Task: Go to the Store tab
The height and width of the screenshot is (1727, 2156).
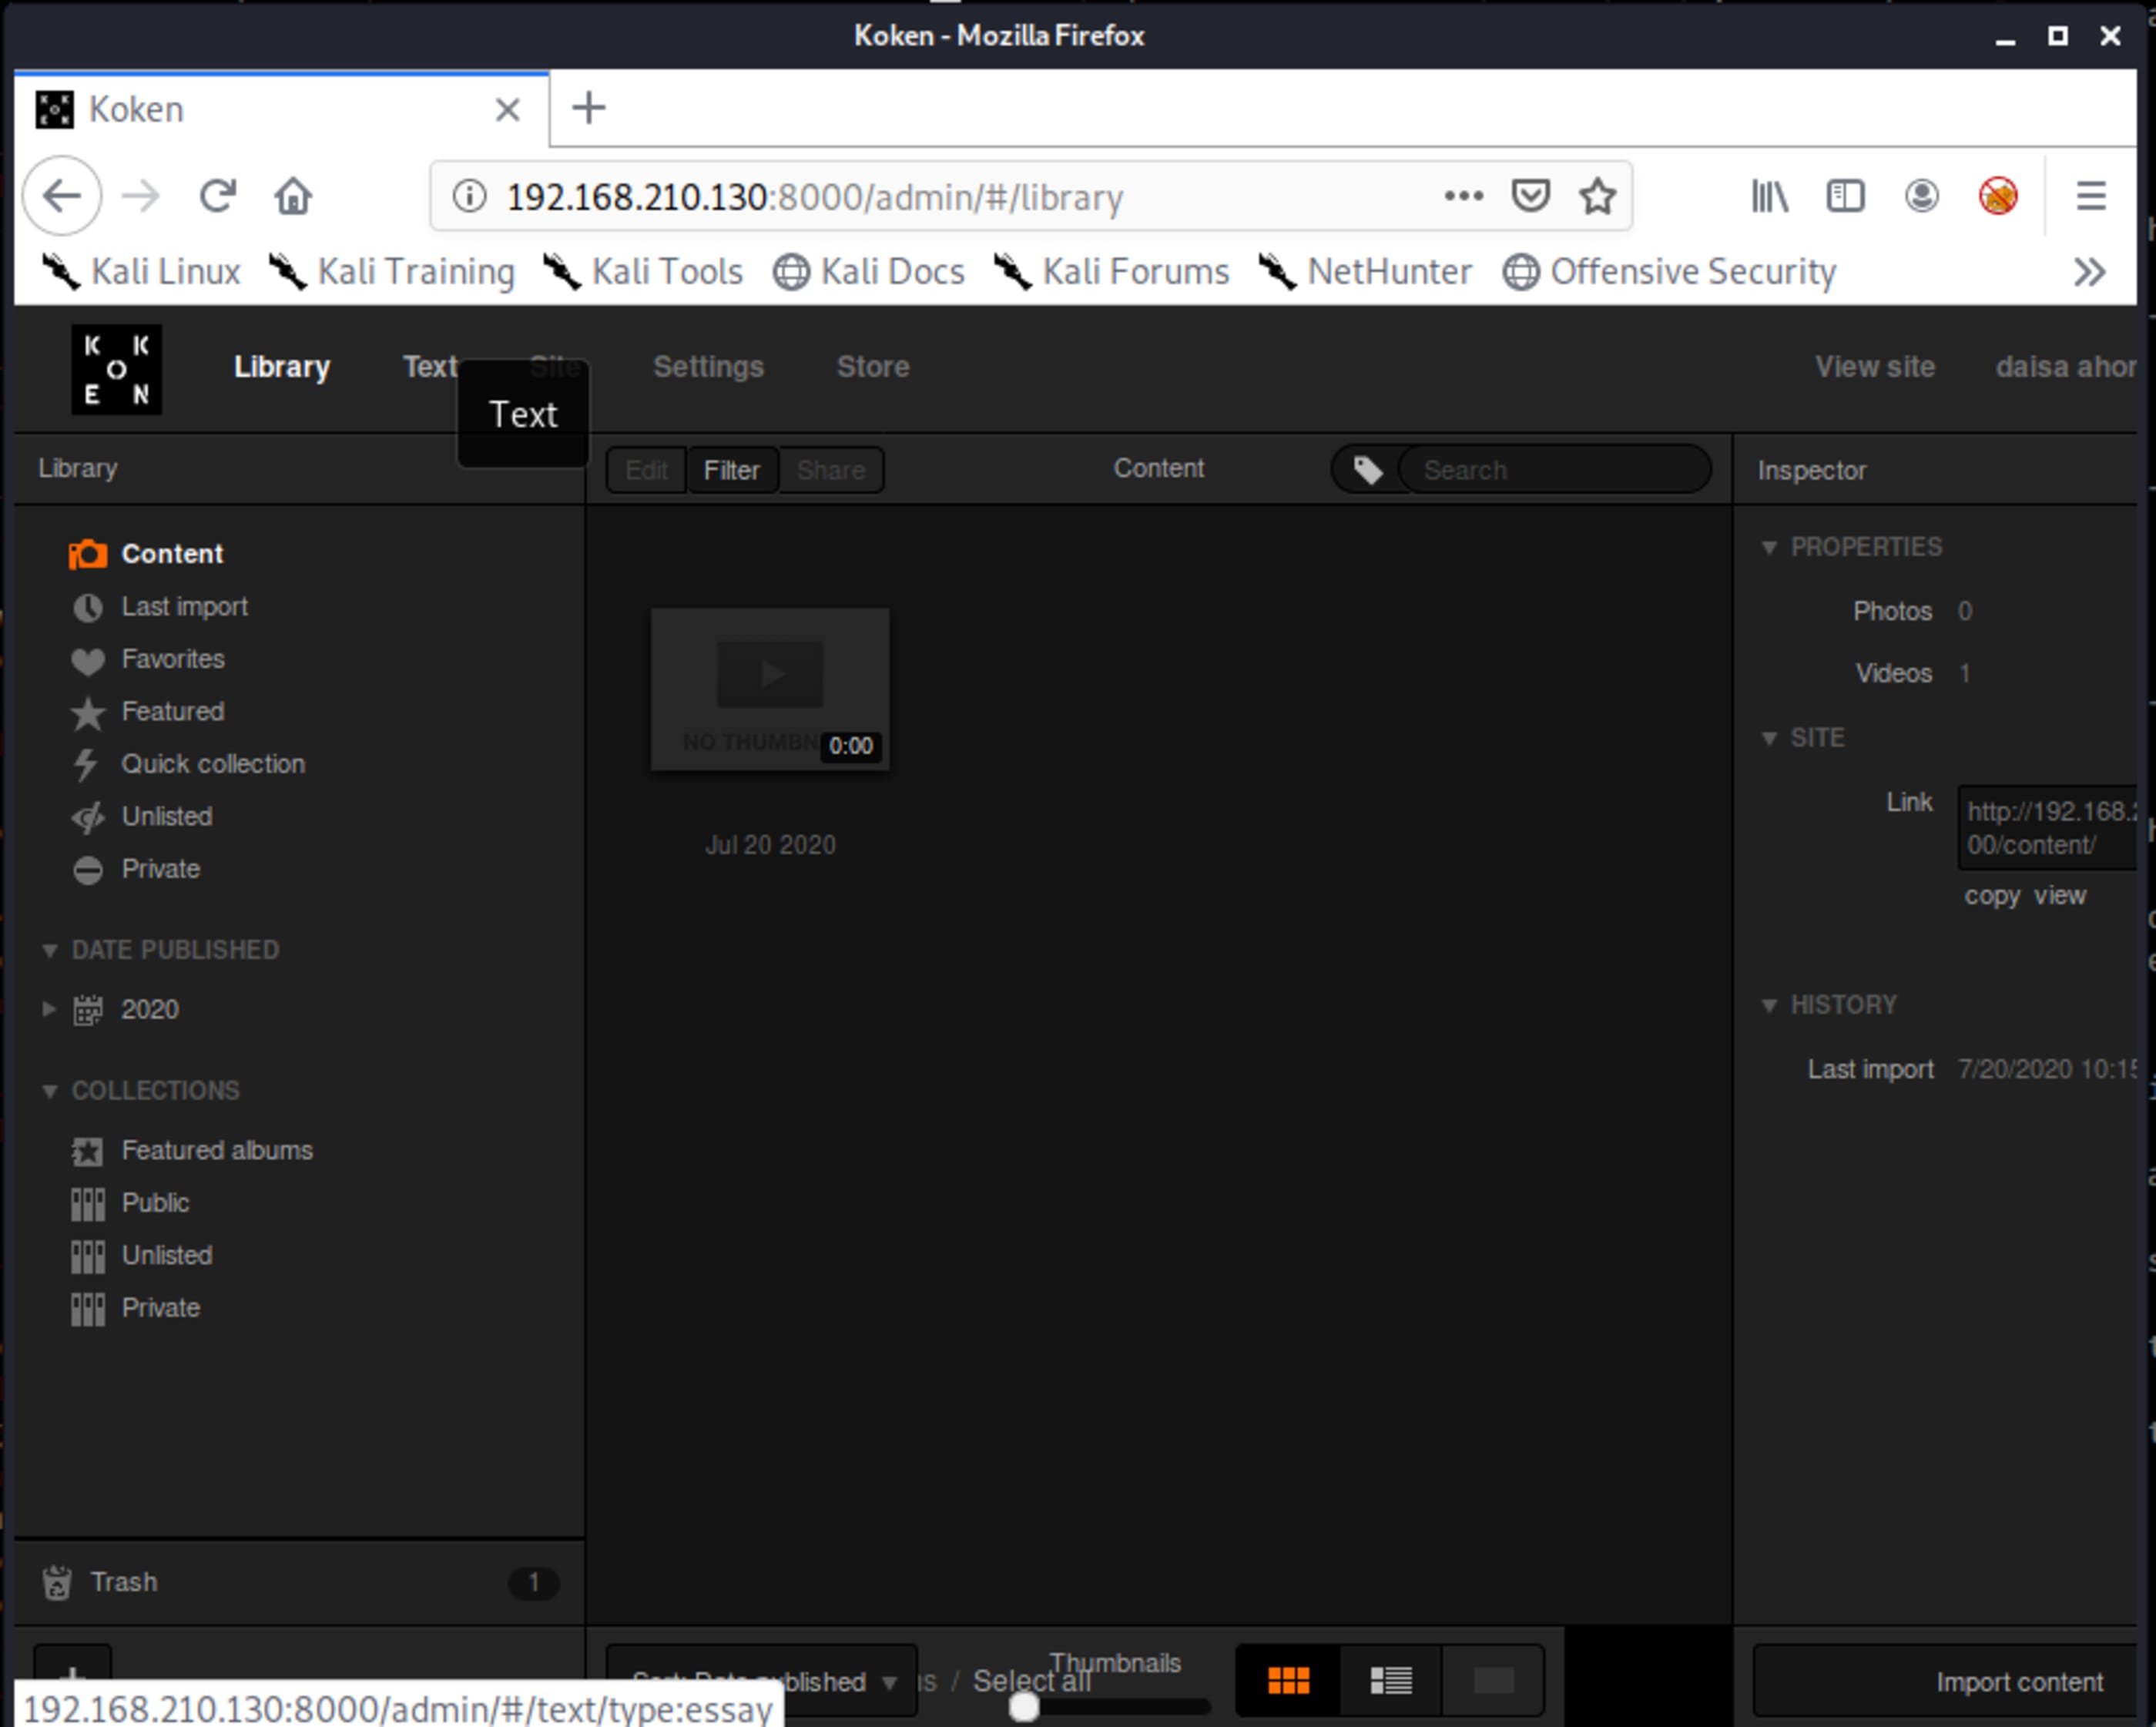Action: point(872,367)
